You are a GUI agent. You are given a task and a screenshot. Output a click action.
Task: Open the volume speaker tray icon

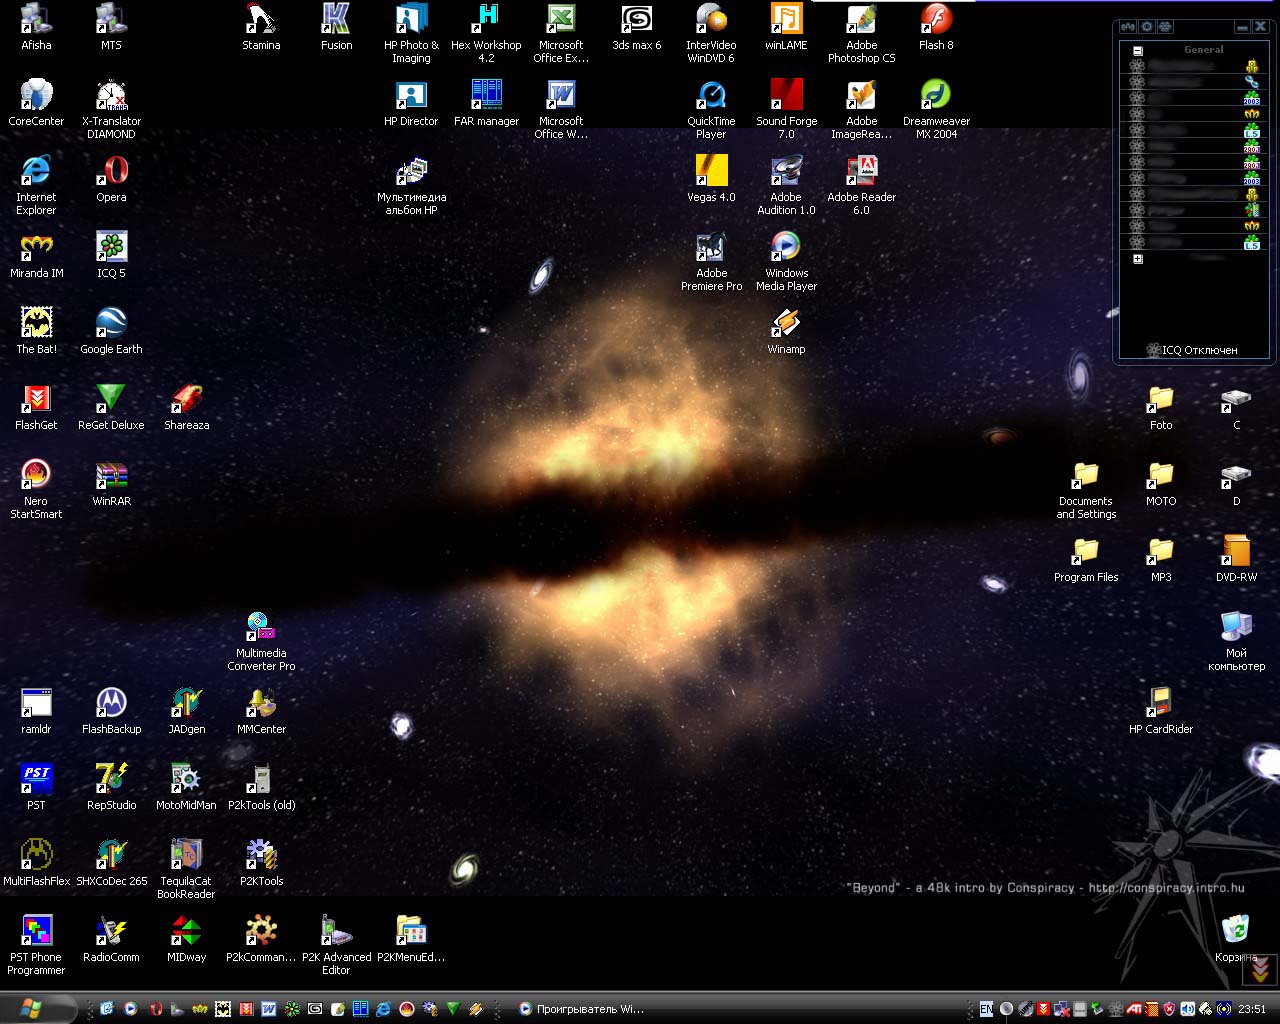click(x=1187, y=1009)
